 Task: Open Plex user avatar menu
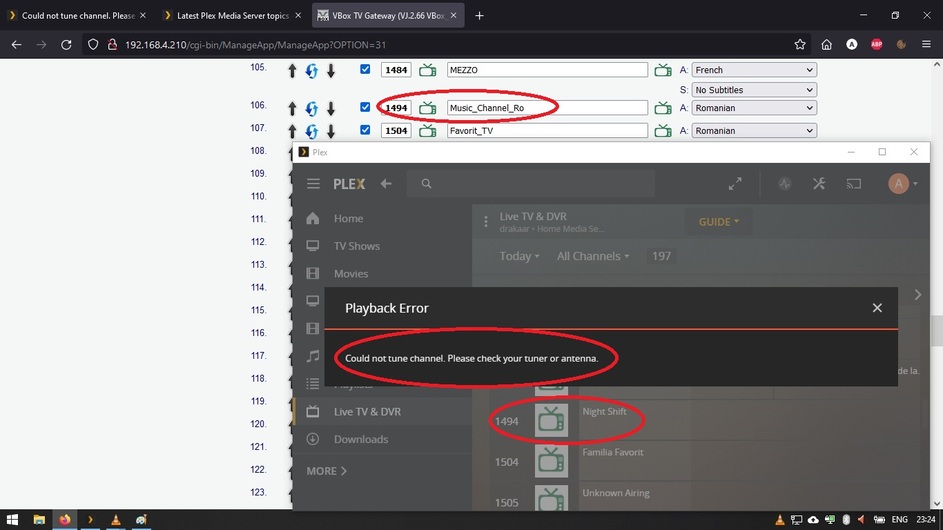903,183
